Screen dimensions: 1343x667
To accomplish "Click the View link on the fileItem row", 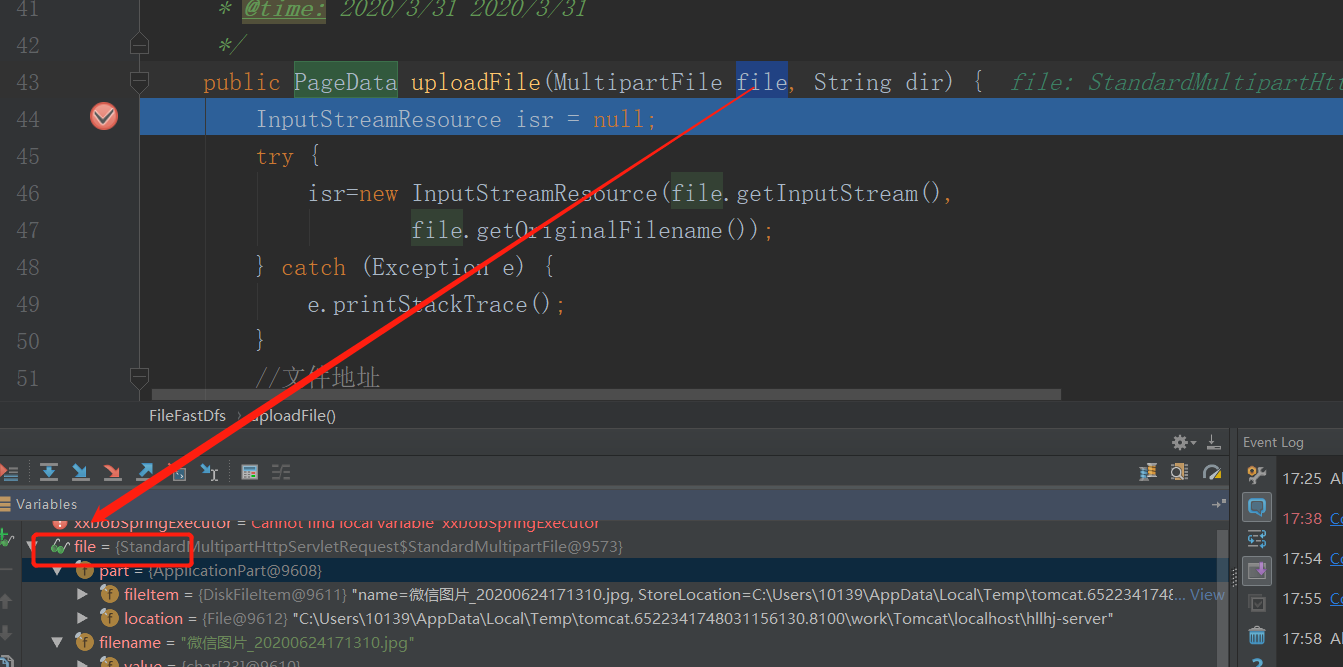I will (x=1207, y=594).
